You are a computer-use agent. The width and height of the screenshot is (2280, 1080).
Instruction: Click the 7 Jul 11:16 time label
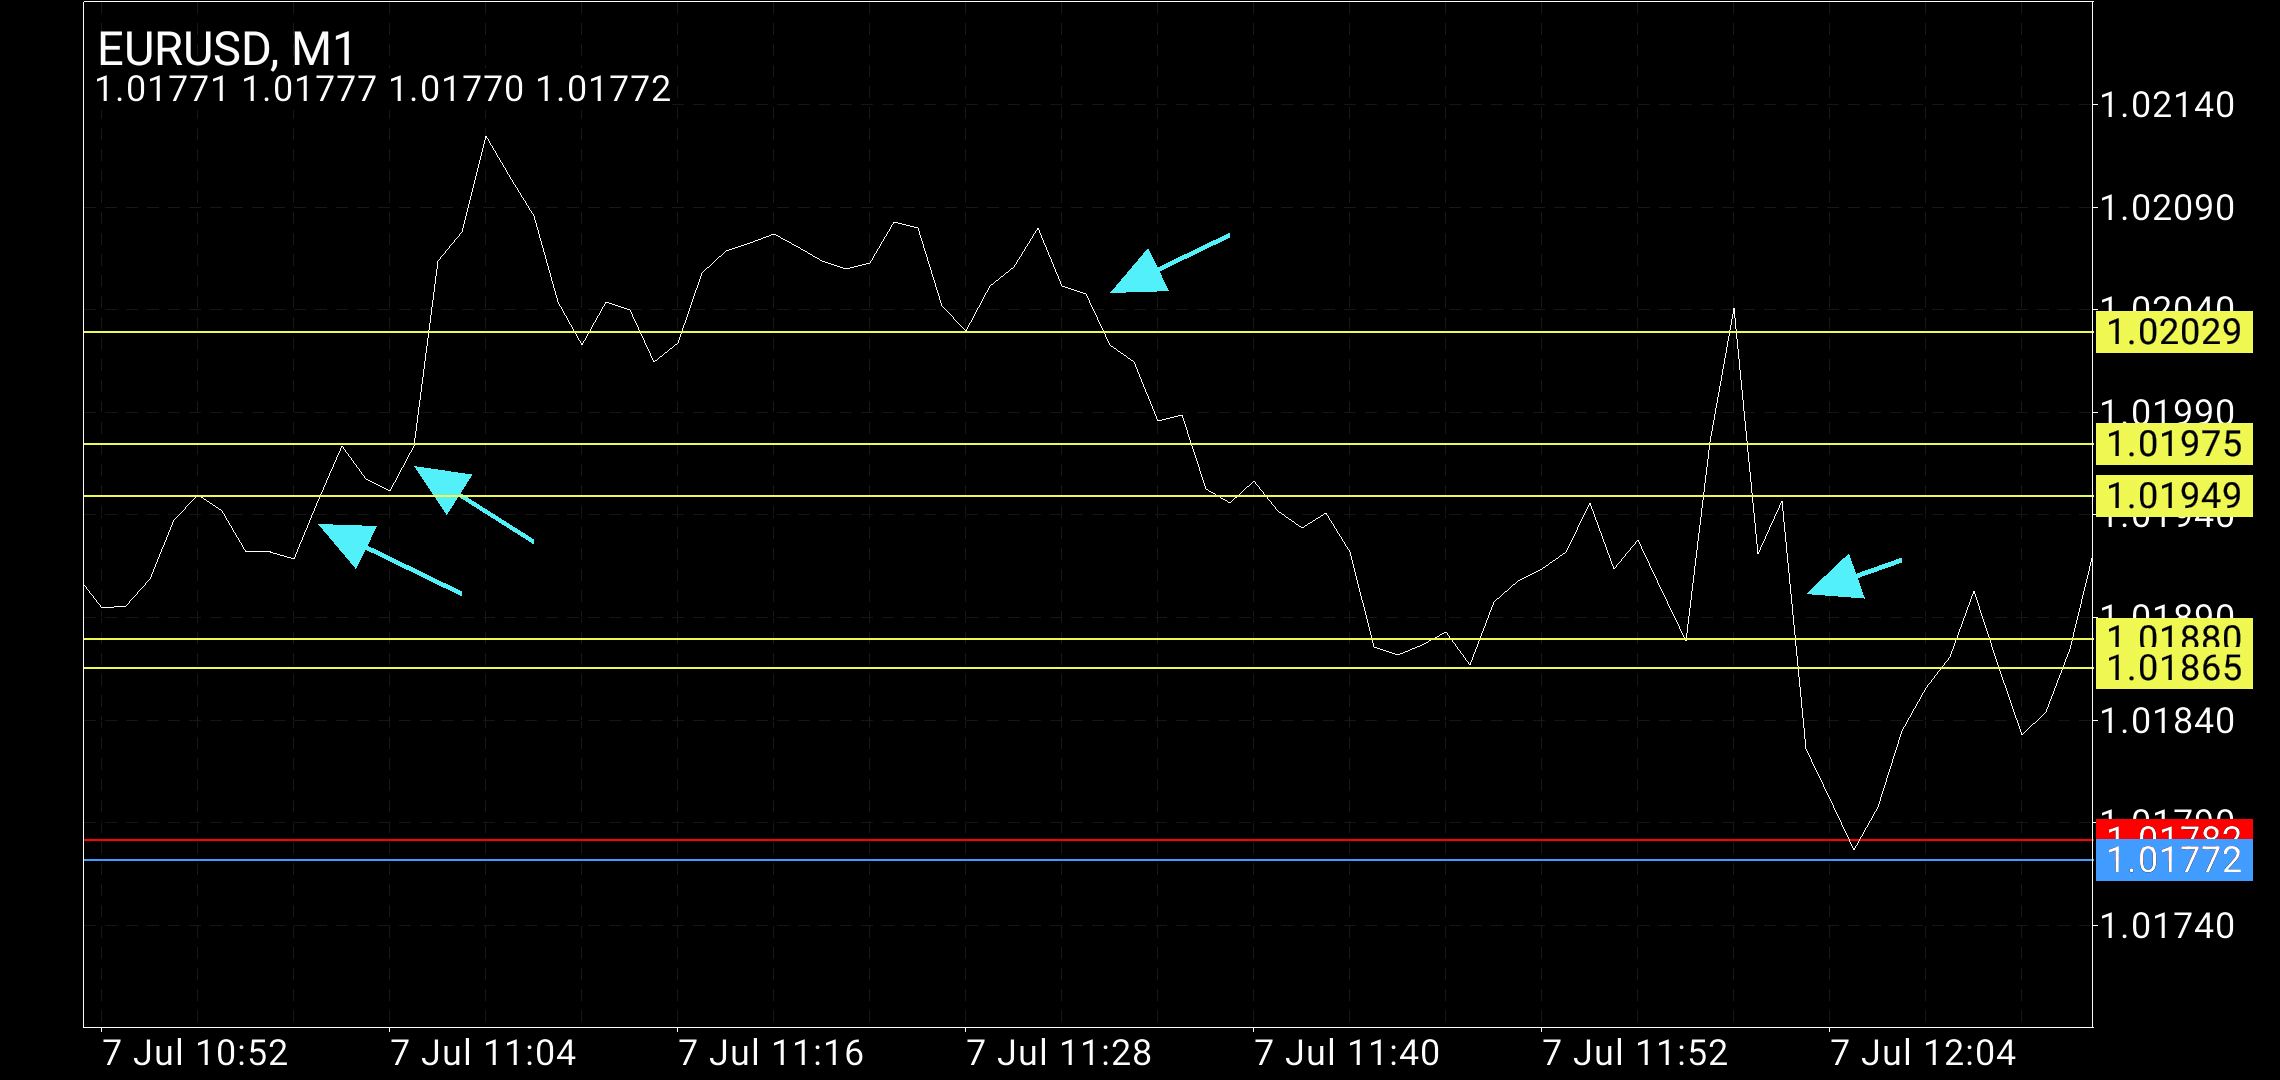(x=771, y=1053)
